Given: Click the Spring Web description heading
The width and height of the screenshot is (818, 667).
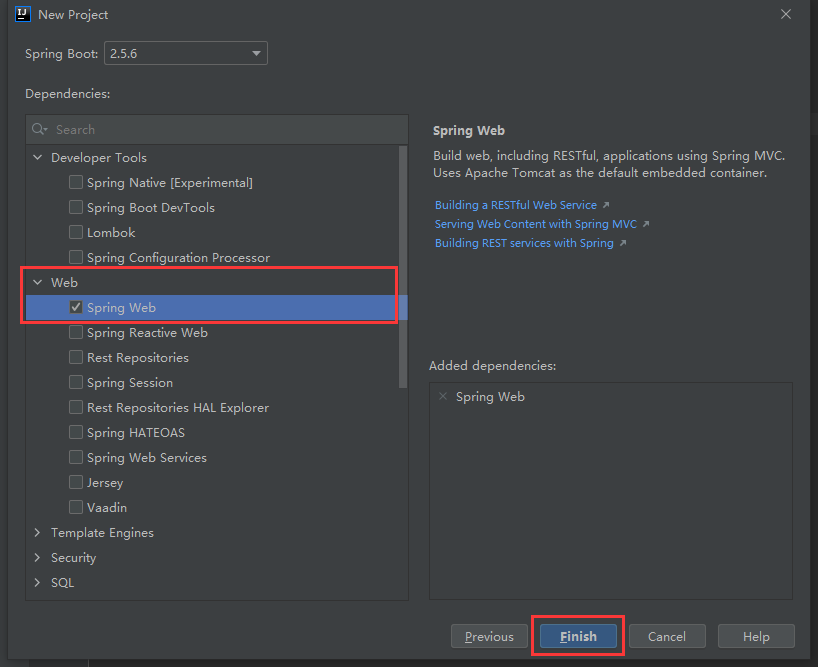Looking at the screenshot, I should click(468, 130).
